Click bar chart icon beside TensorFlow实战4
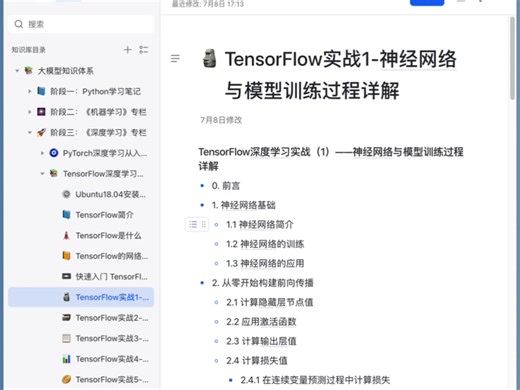Viewport: 520px width, 390px height. point(66,359)
